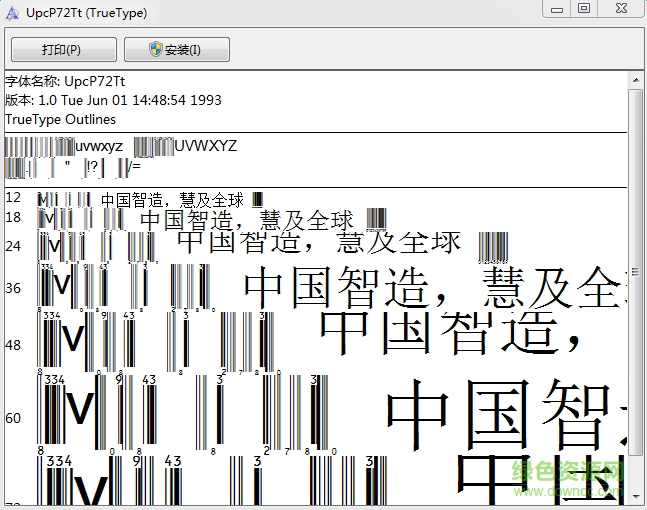This screenshot has width=647, height=510.
Task: Minimize the font viewer window
Action: pyautogui.click(x=557, y=9)
